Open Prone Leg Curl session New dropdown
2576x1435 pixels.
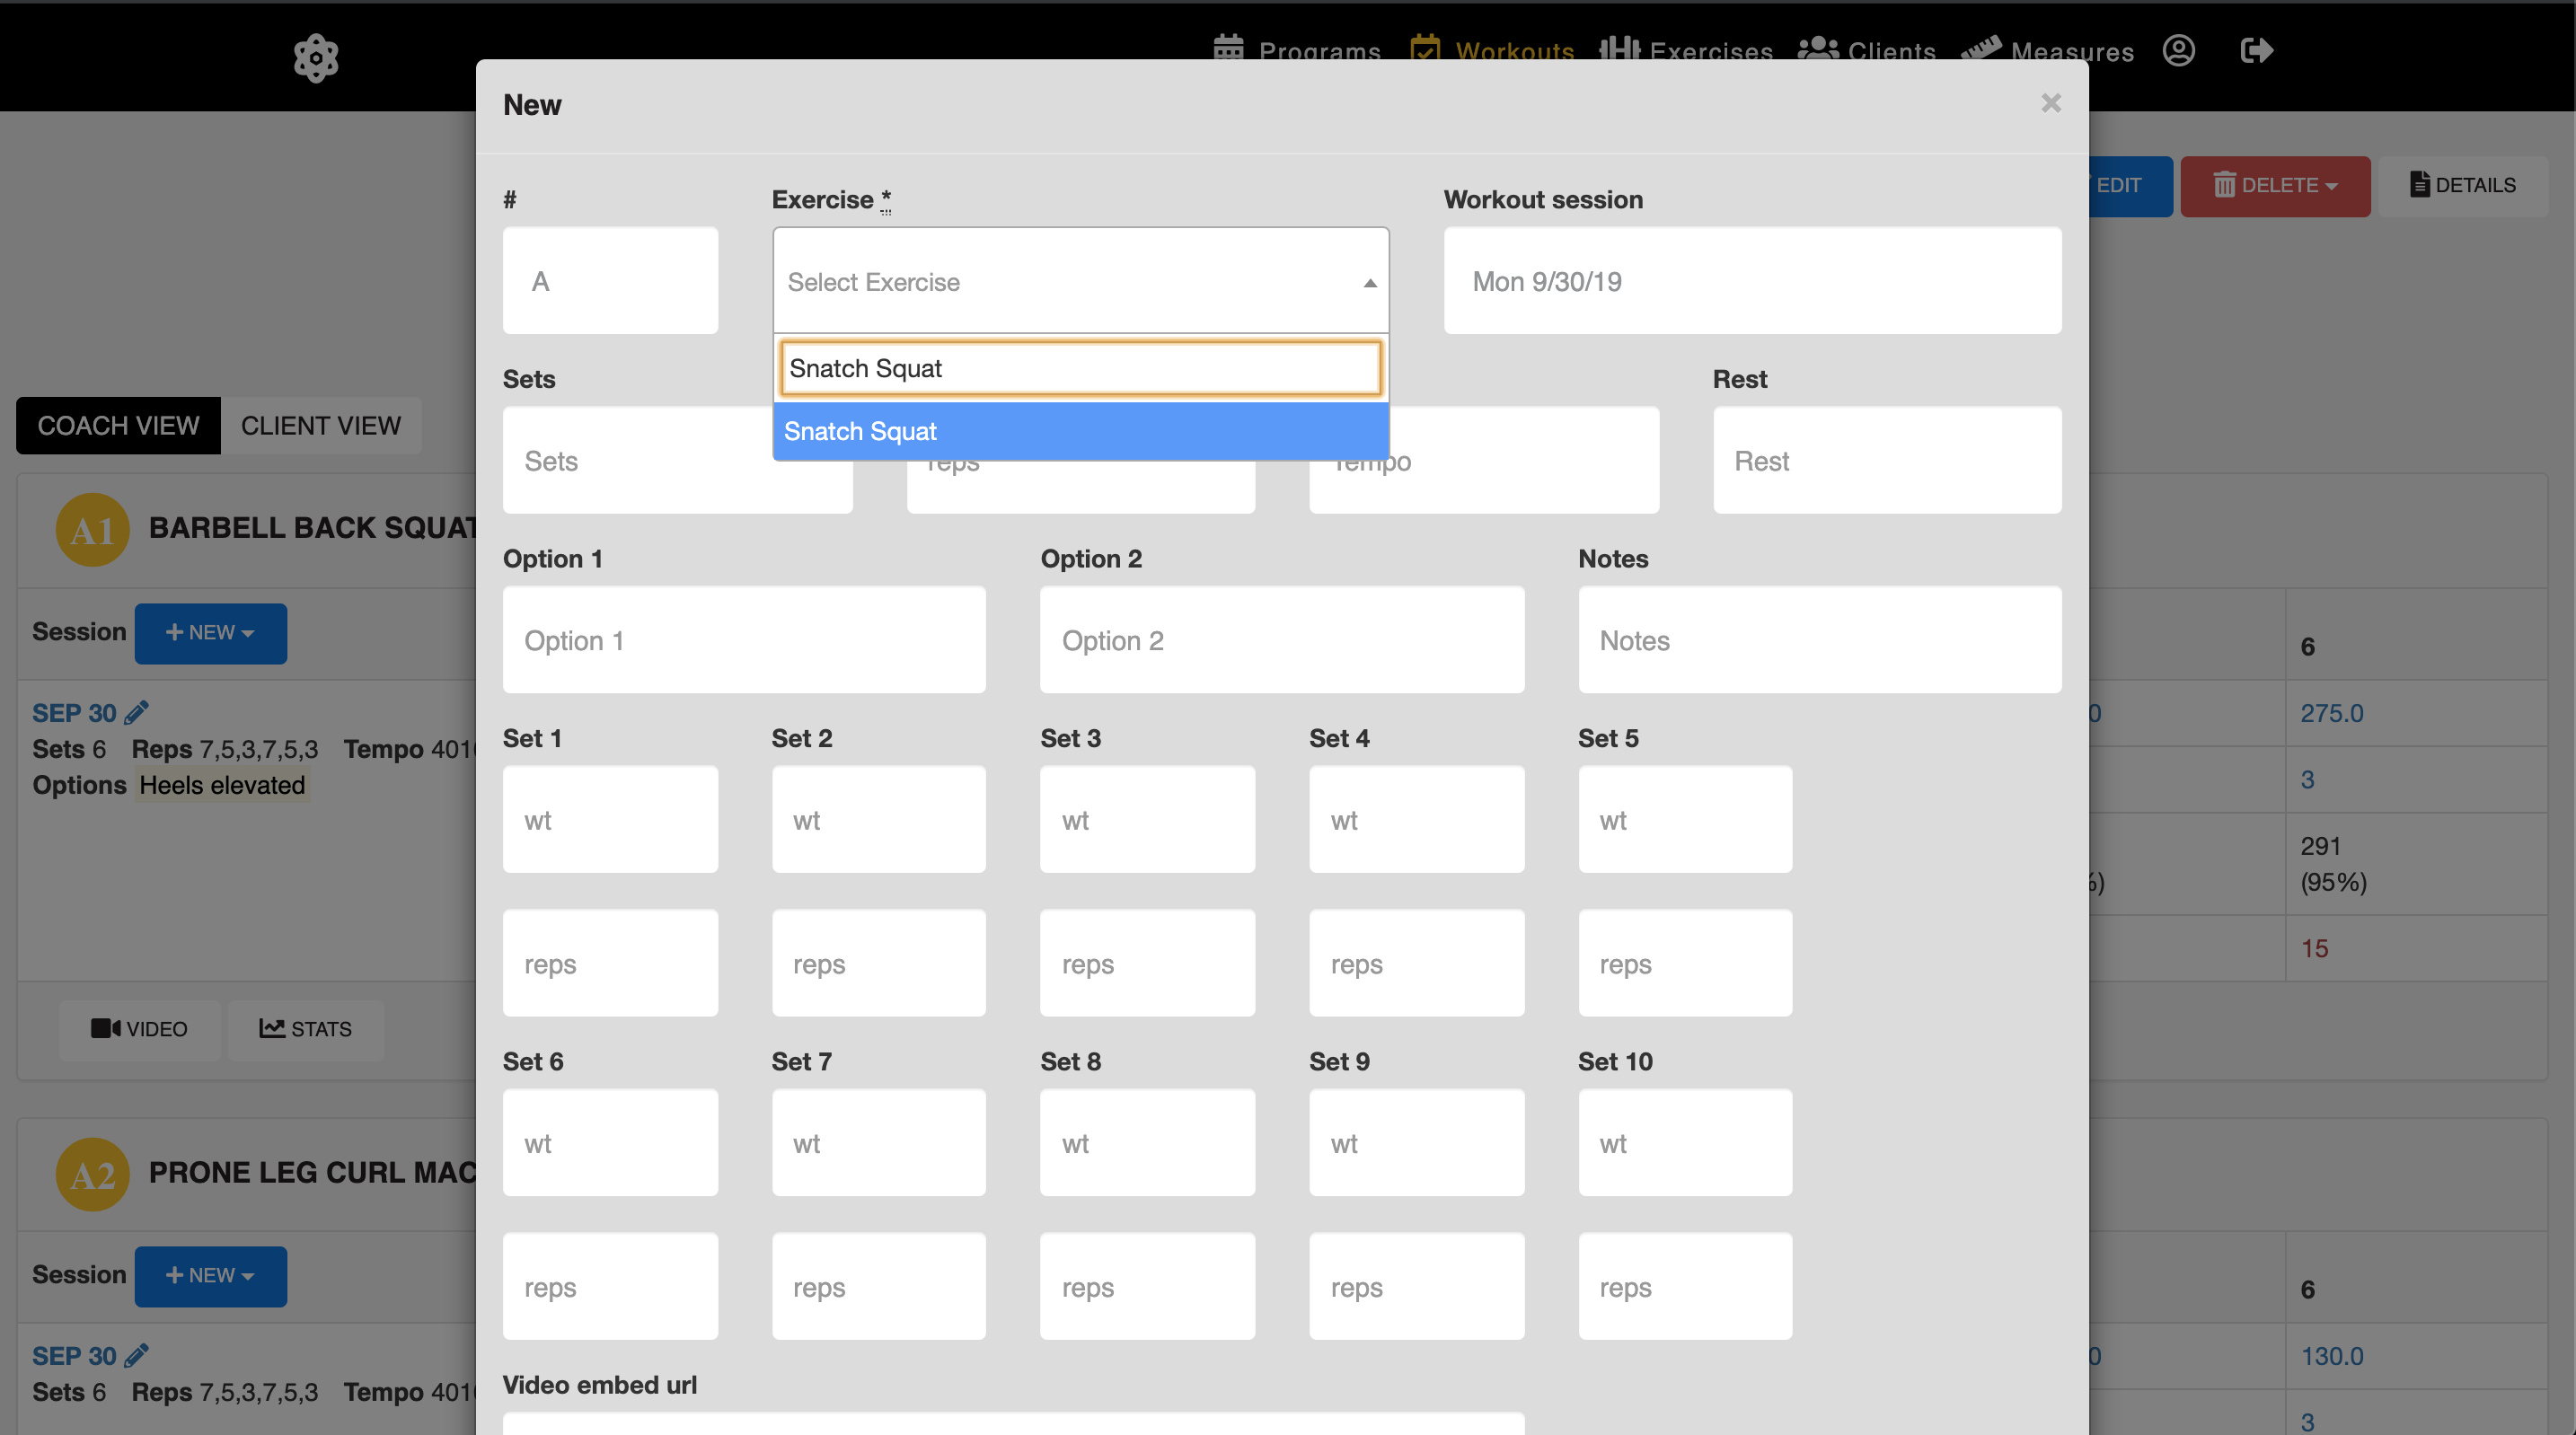point(210,1276)
